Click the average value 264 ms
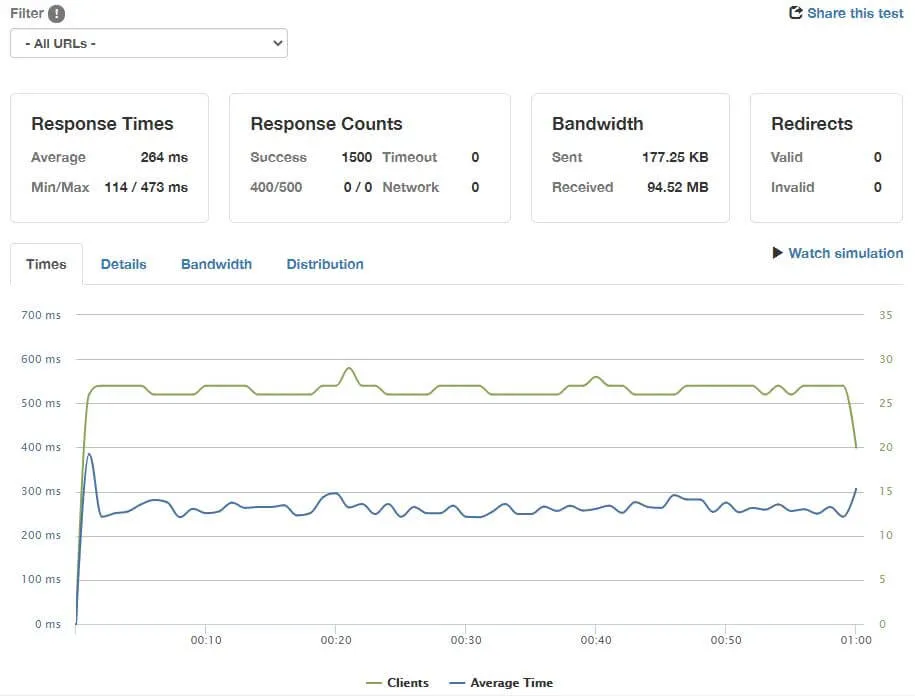Viewport: 915px width, 699px height. click(164, 157)
